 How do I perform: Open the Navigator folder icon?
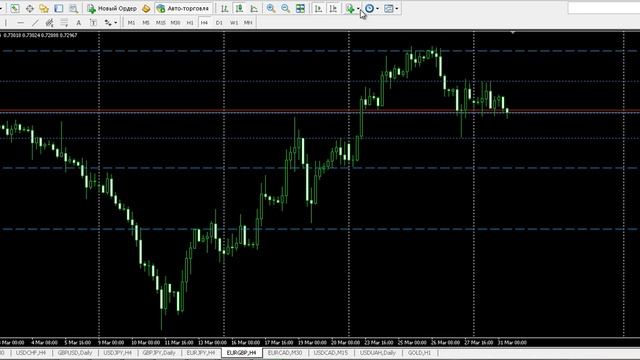[44, 8]
